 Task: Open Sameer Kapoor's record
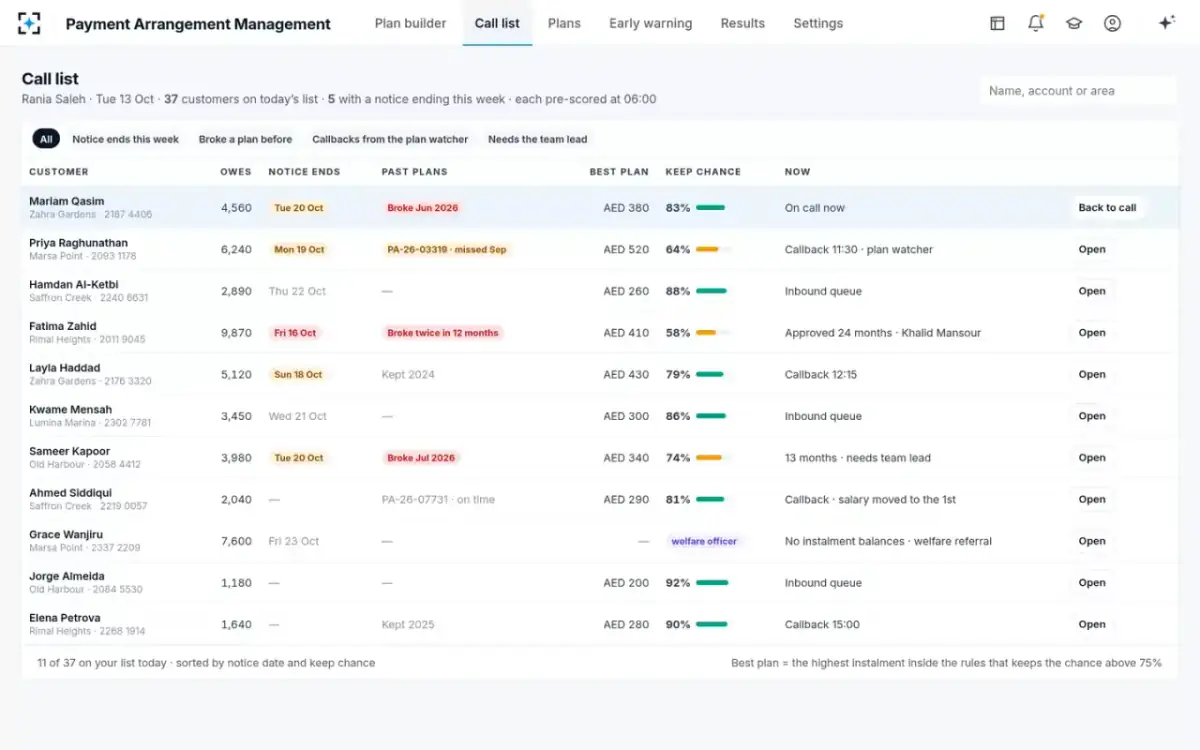pos(1092,458)
